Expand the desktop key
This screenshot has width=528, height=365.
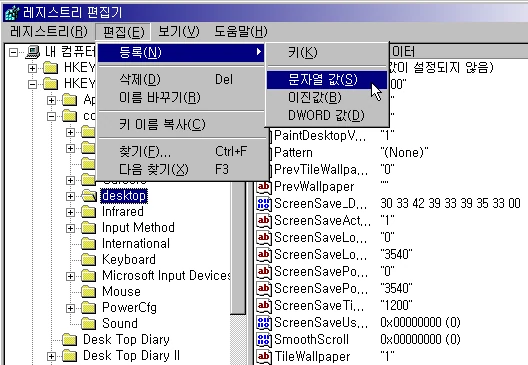[70, 196]
